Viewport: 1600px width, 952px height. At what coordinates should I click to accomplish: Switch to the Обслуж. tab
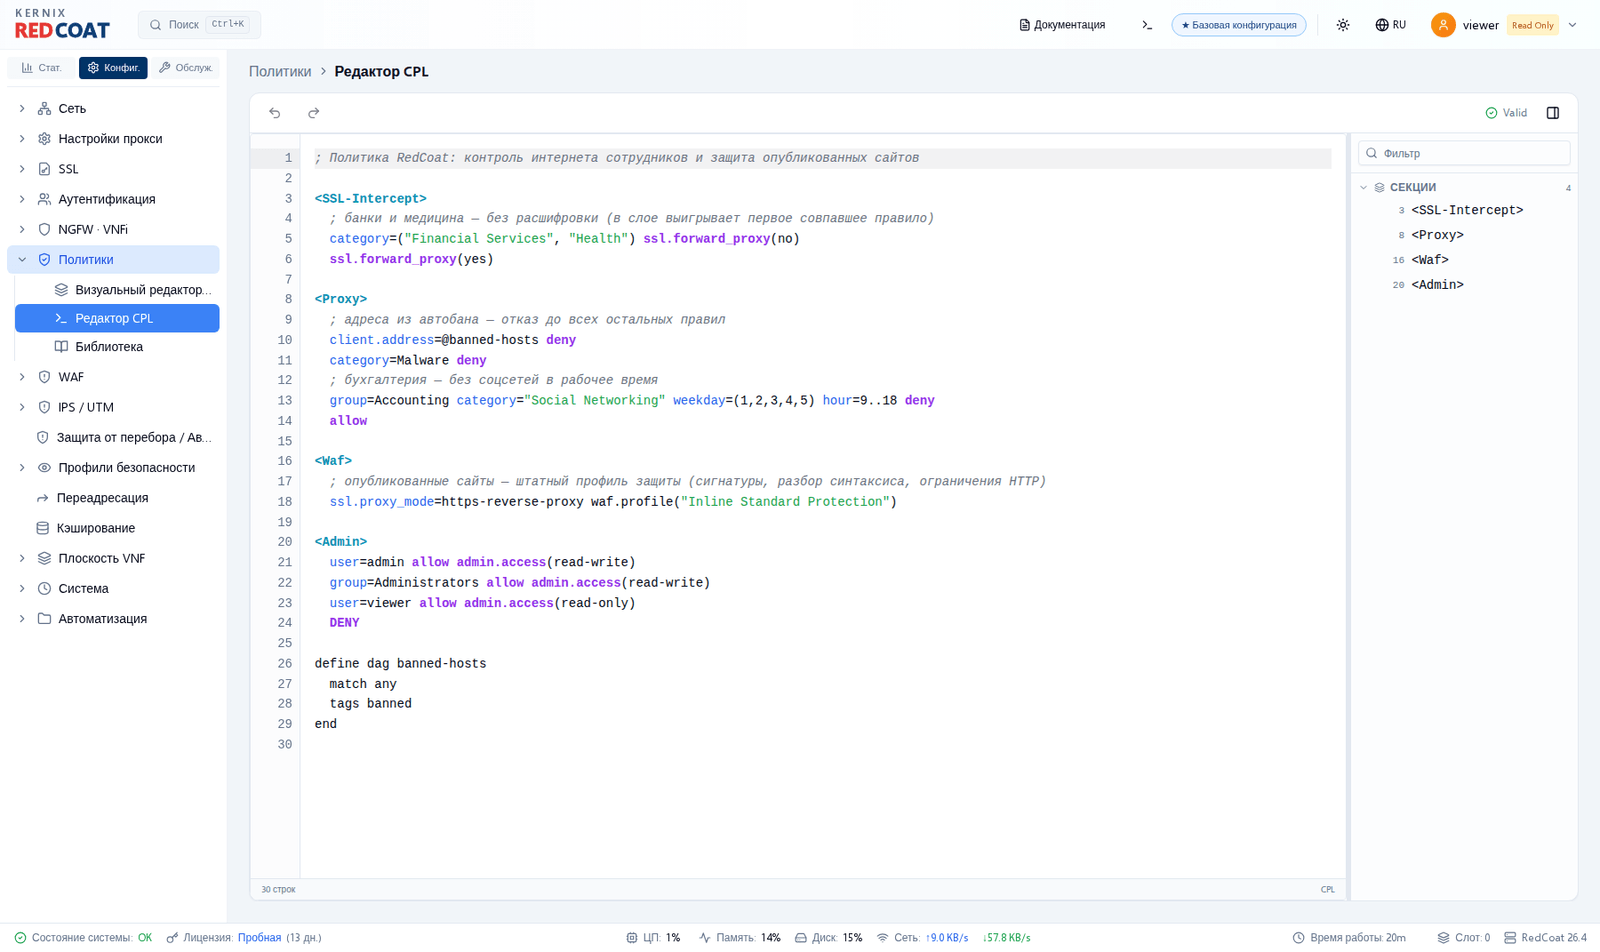185,68
